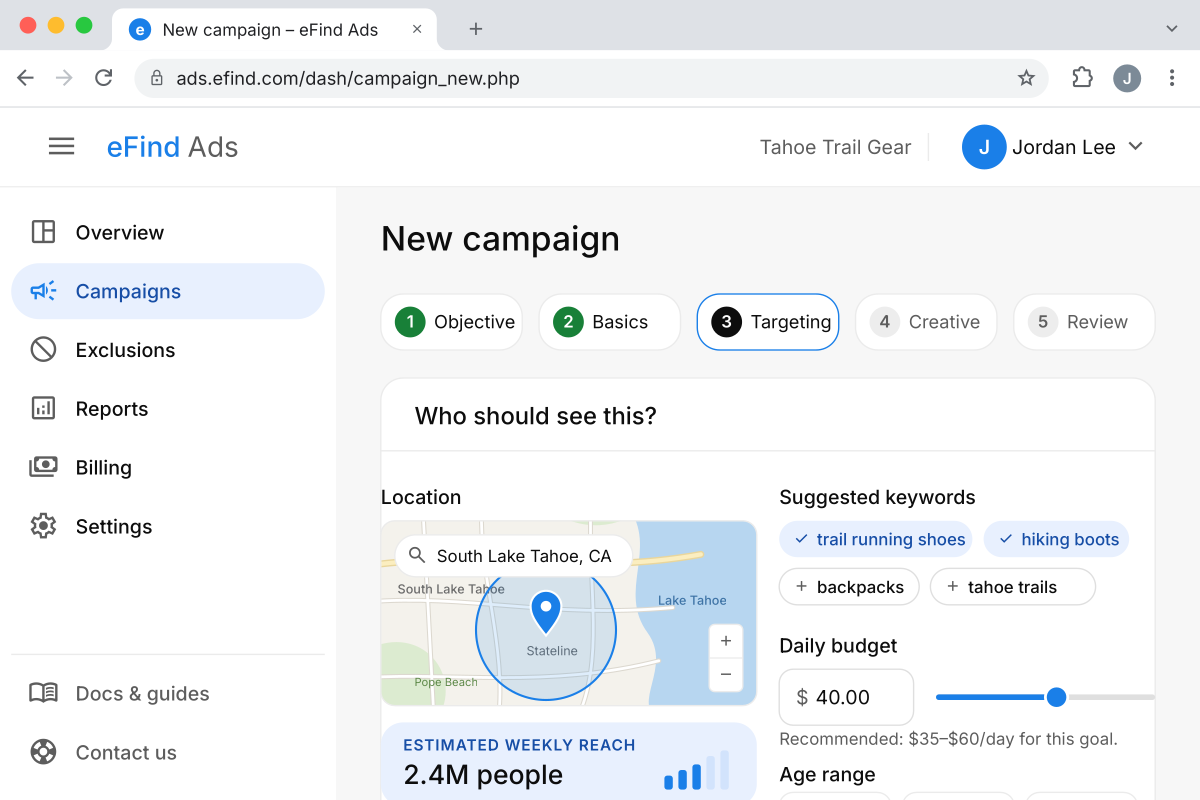The width and height of the screenshot is (1200, 800).
Task: Click the browser back button
Action: pos(26,78)
